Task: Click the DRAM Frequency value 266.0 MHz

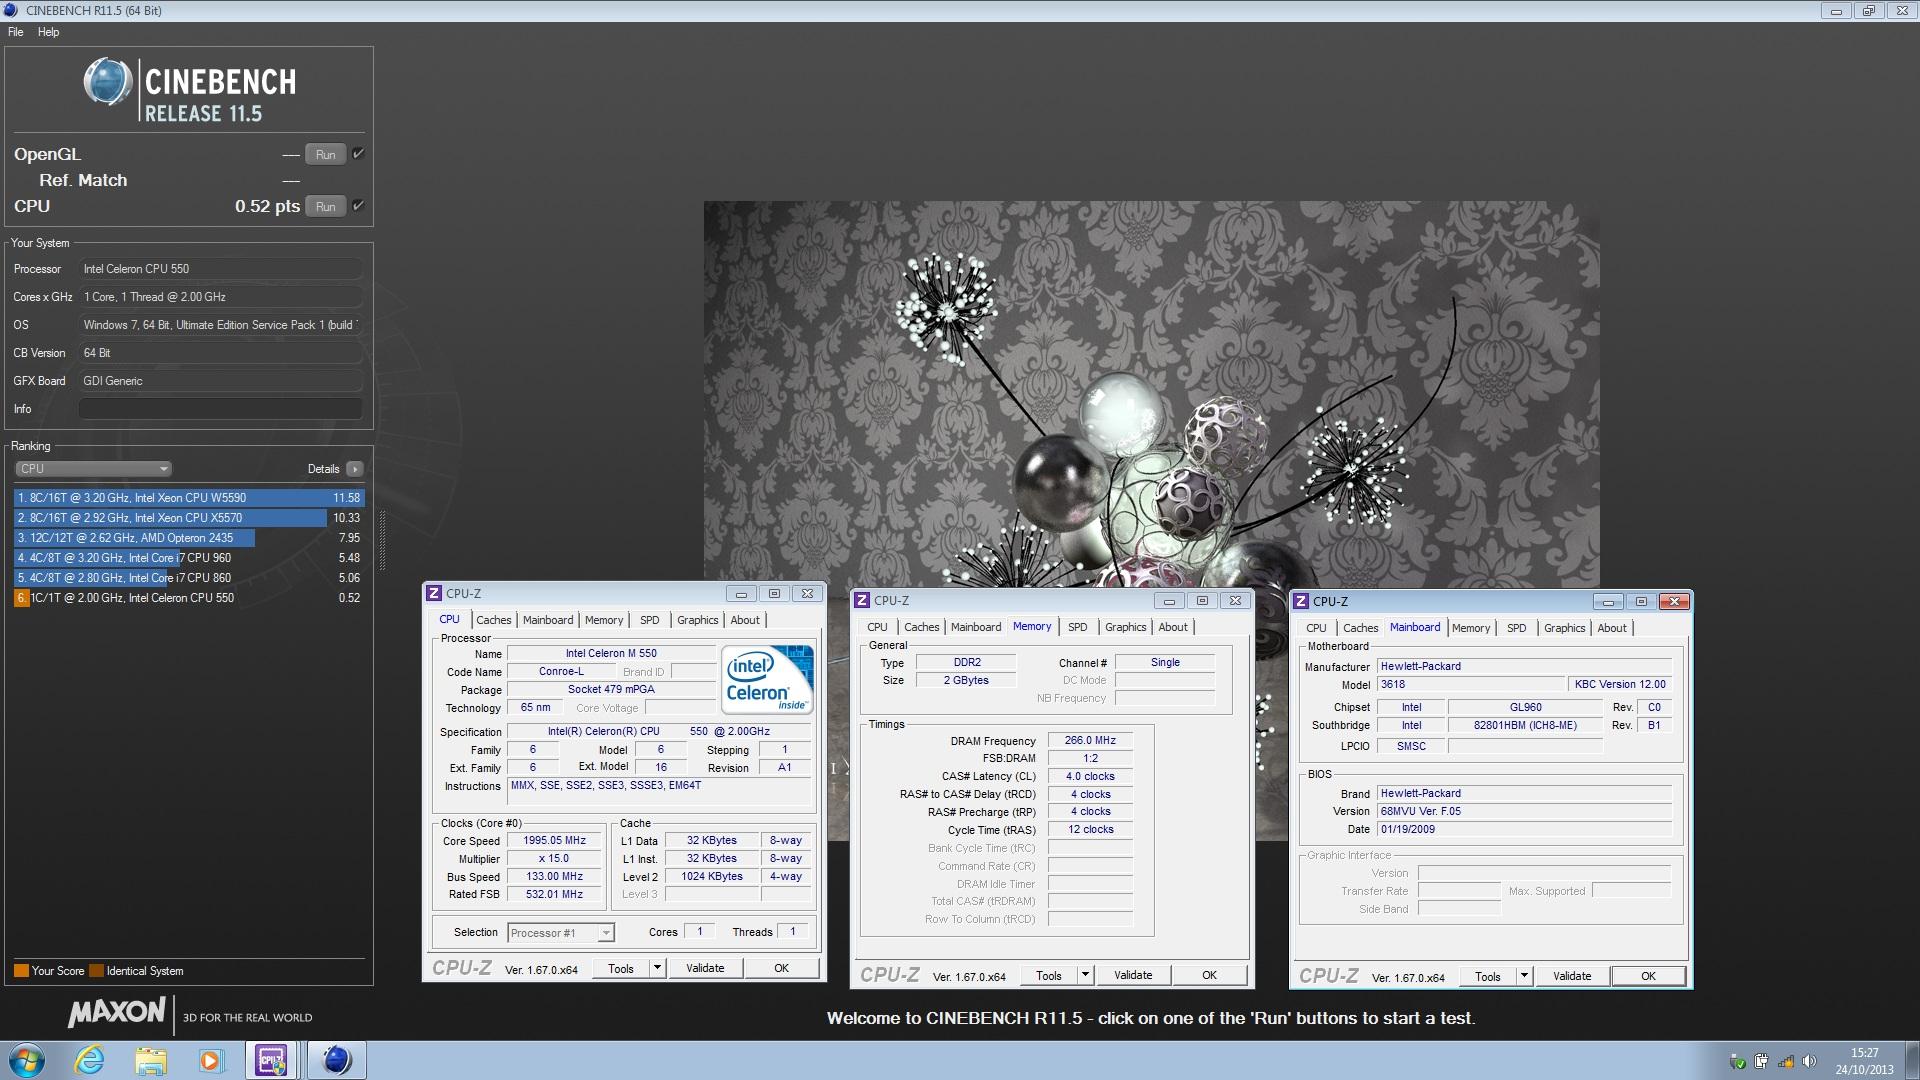Action: (x=1090, y=741)
